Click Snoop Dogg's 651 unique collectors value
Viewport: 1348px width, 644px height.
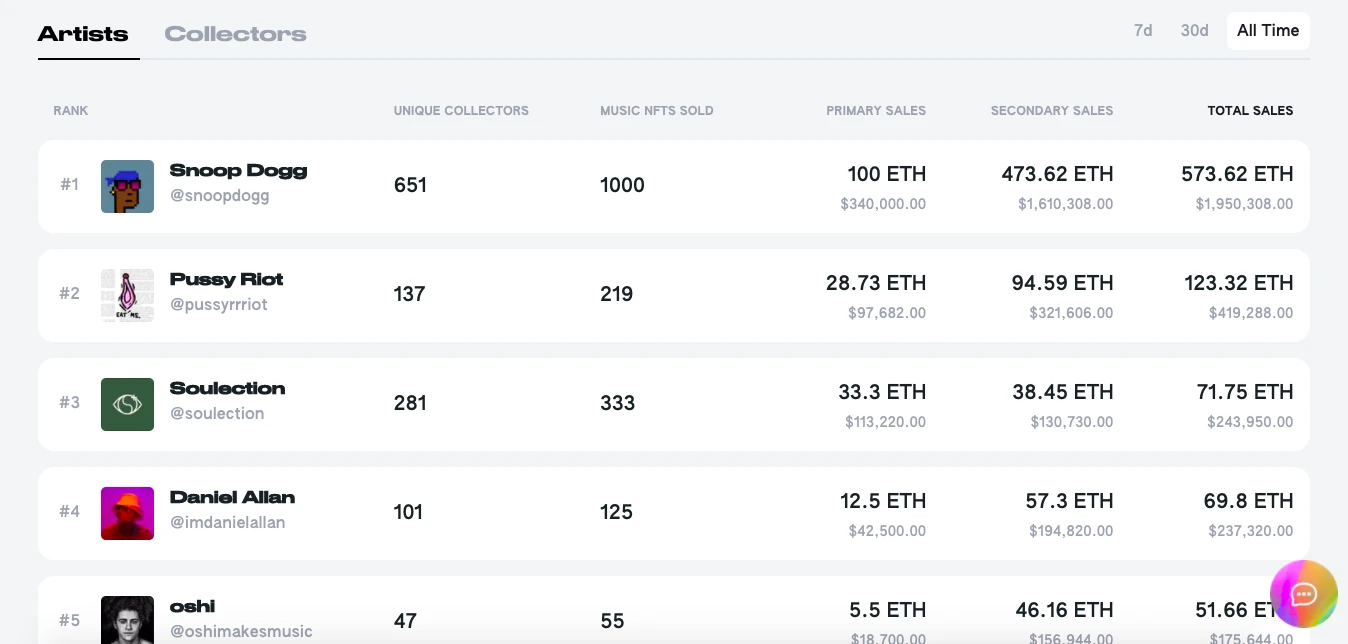pyautogui.click(x=410, y=185)
